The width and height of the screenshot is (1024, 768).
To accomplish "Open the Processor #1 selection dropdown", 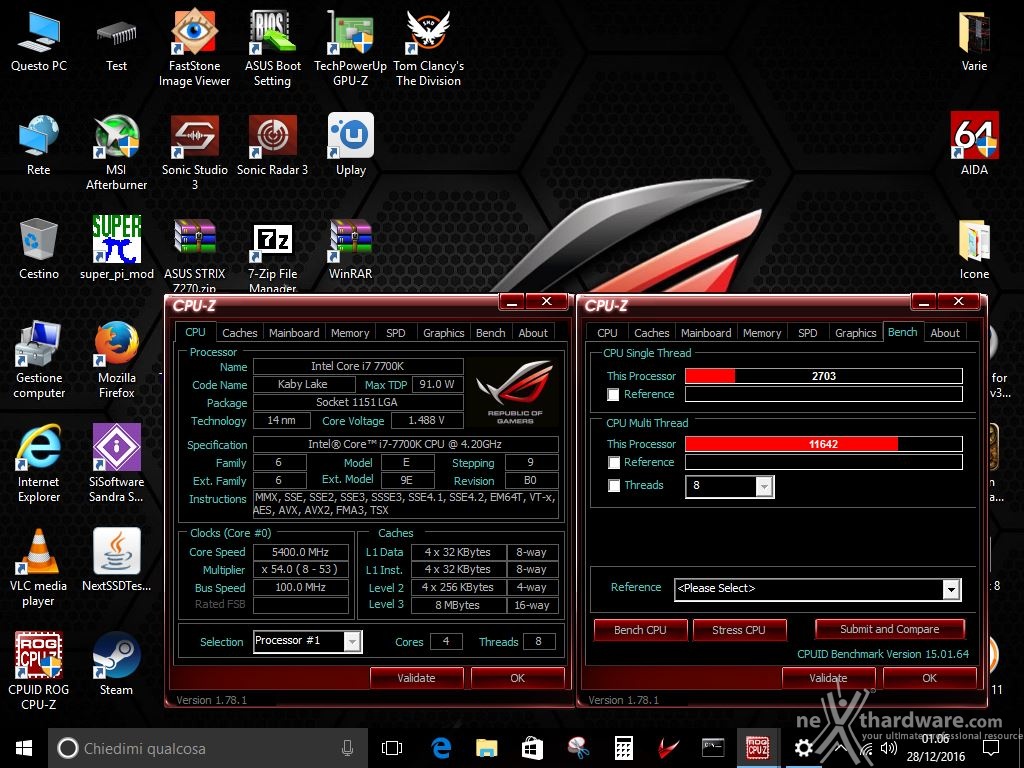I will [x=352, y=641].
